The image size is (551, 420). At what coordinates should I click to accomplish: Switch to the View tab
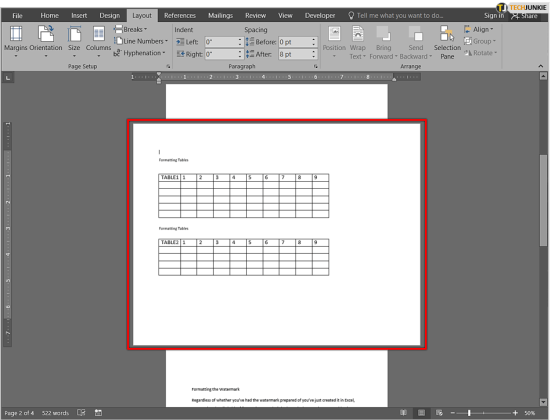[285, 15]
